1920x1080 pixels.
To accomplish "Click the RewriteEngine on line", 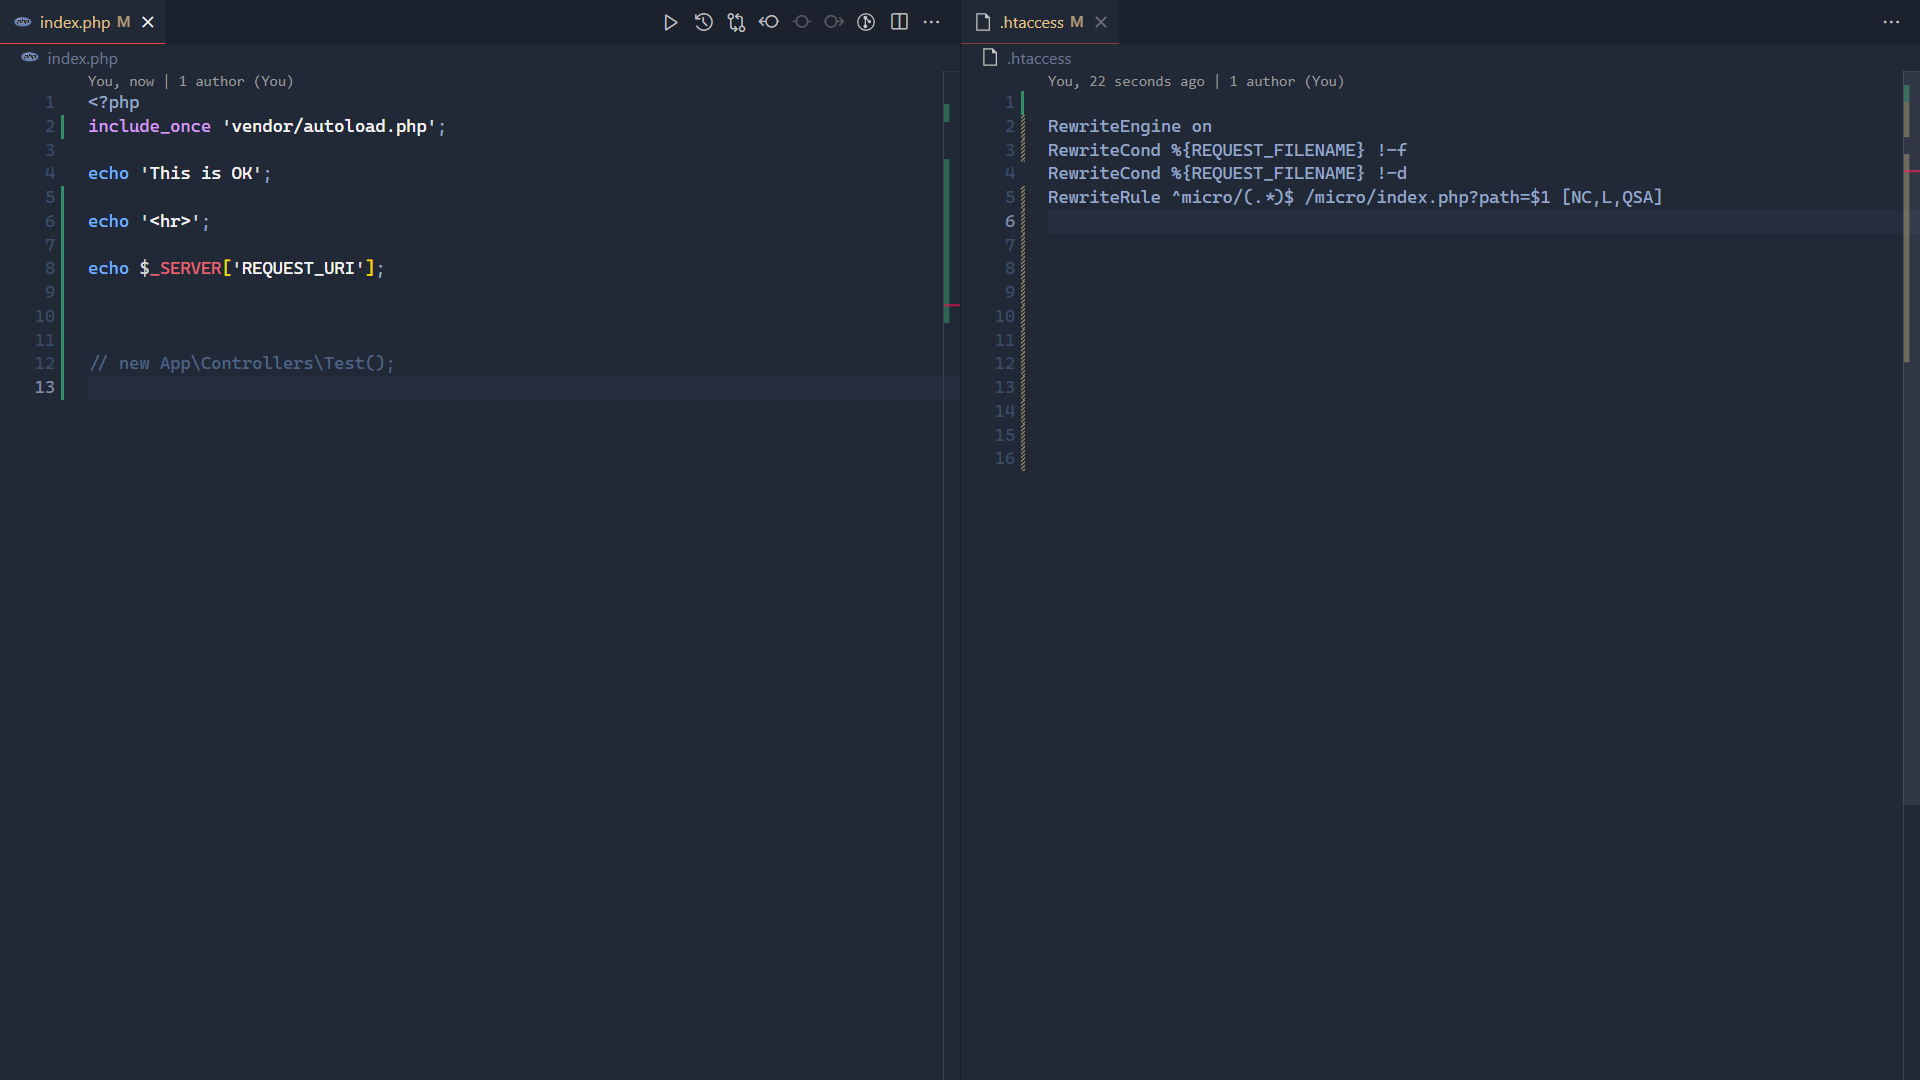I will pyautogui.click(x=1130, y=126).
